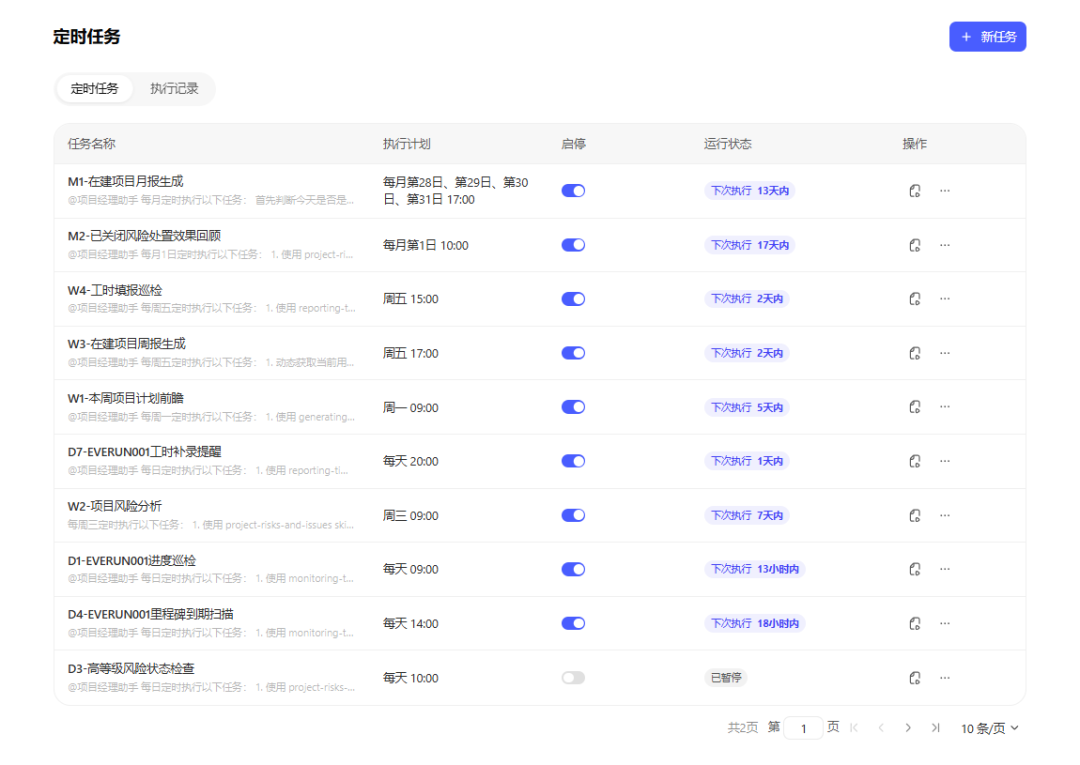Pause the W2-项目风险分析 task switch

573,515
